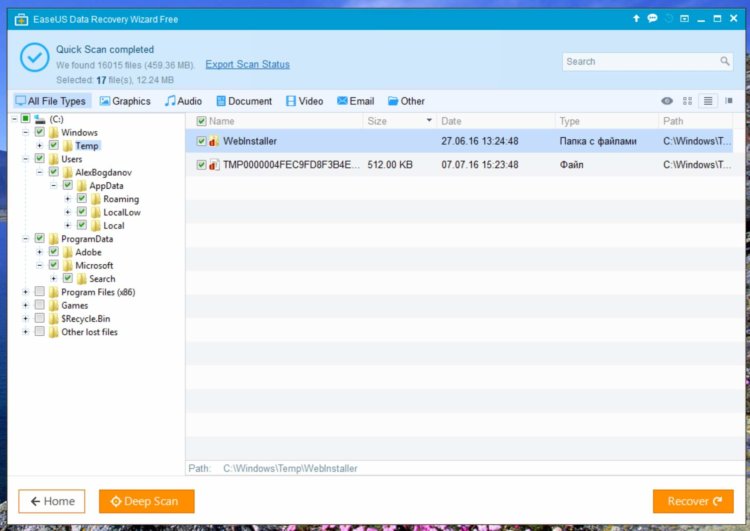Viewport: 750px width, 531px height.
Task: Filter by Document file type
Action: pos(244,101)
